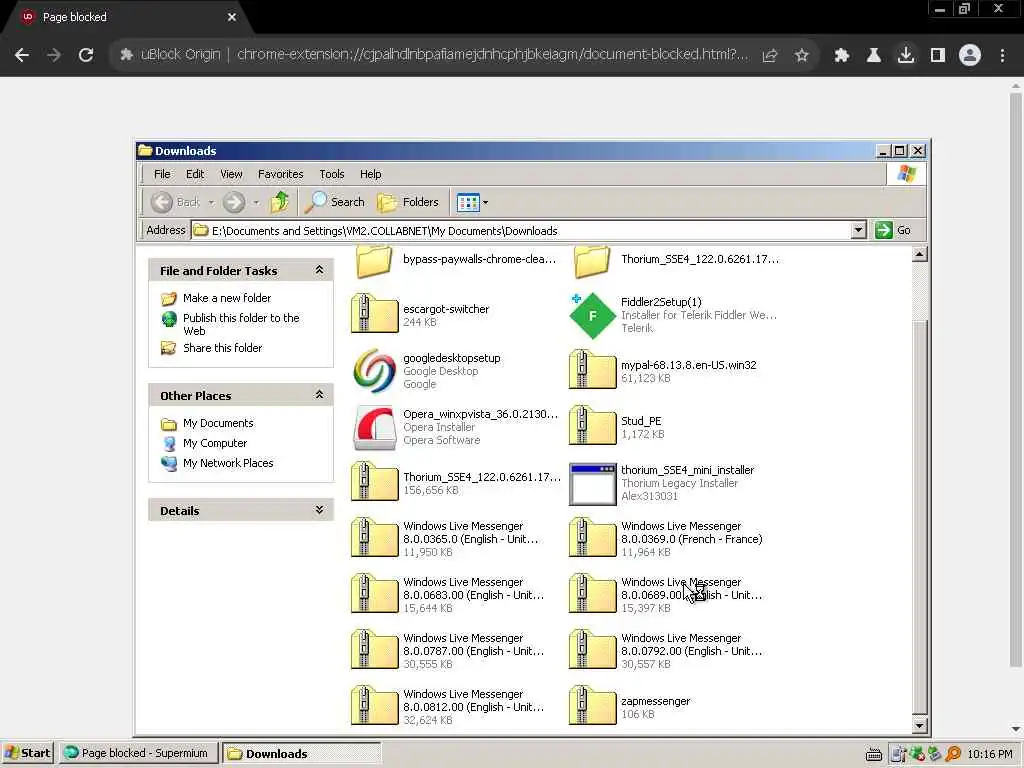The height and width of the screenshot is (768, 1024).
Task: Select the Stud_PE zip icon
Action: click(x=592, y=426)
